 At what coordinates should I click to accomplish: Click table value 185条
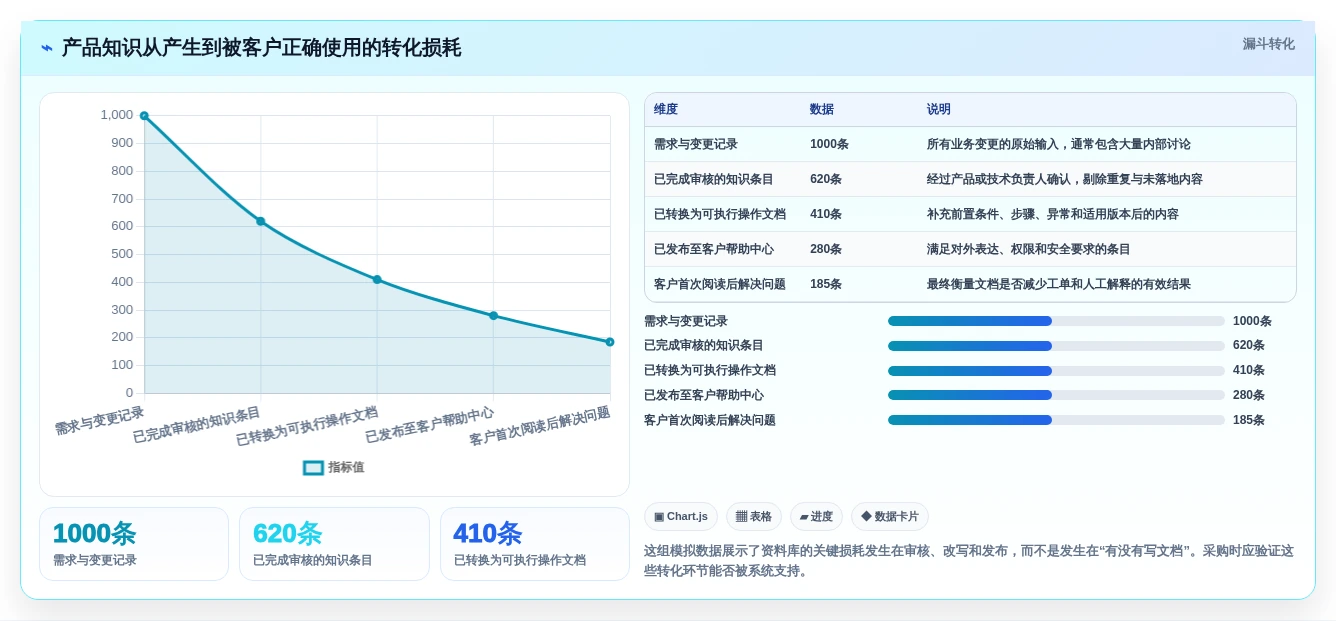click(826, 284)
